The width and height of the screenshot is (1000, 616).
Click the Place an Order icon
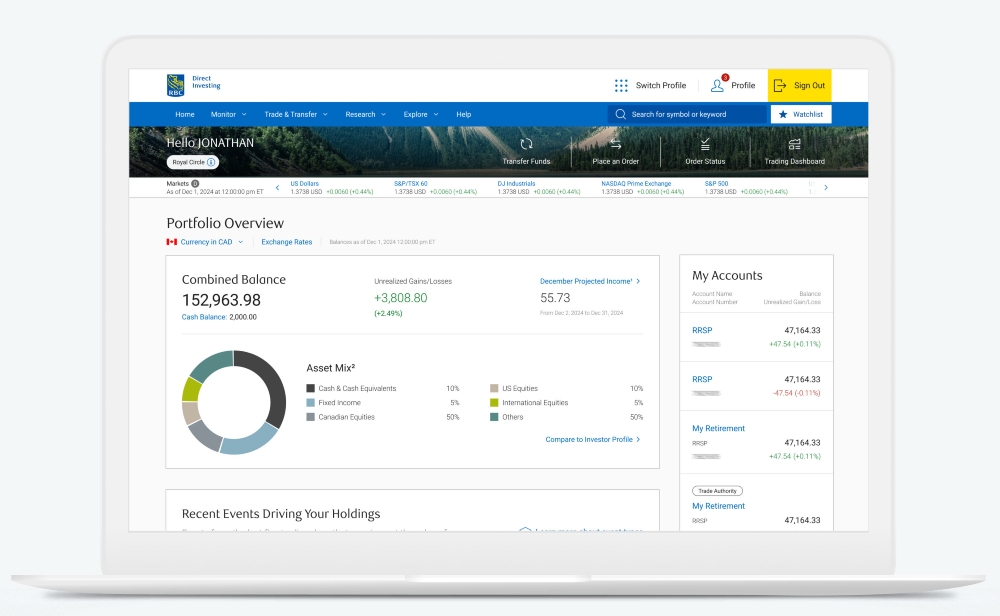click(615, 144)
